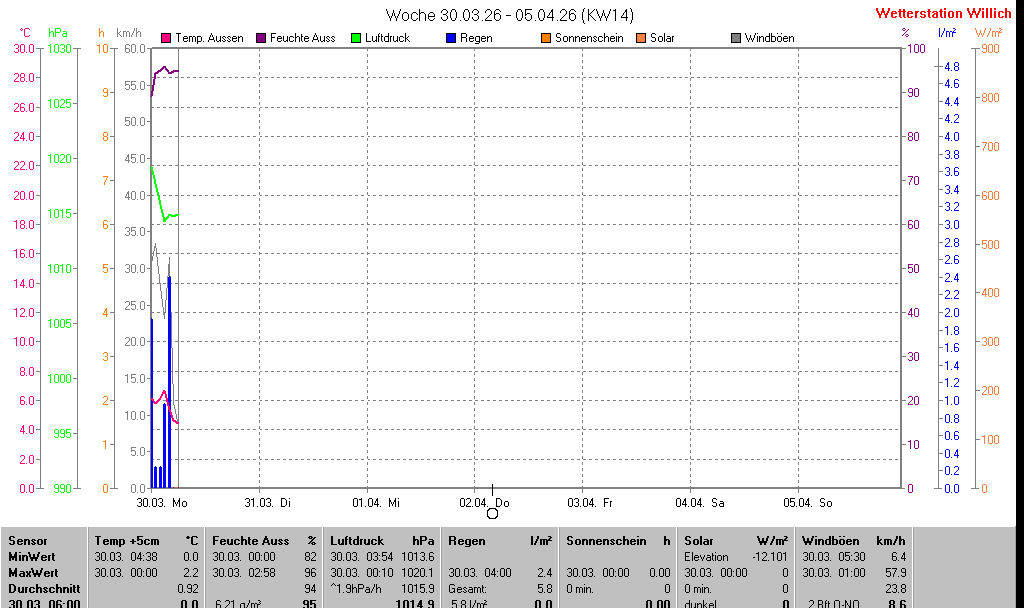Click the Windböen km/h table header
Image resolution: width=1024 pixels, height=608 pixels.
(854, 541)
